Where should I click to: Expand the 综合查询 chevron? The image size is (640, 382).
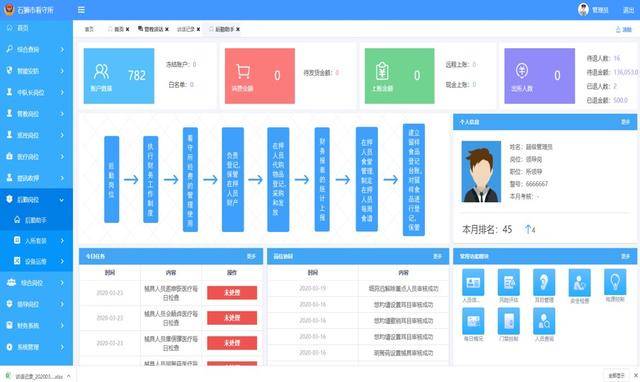click(62, 49)
